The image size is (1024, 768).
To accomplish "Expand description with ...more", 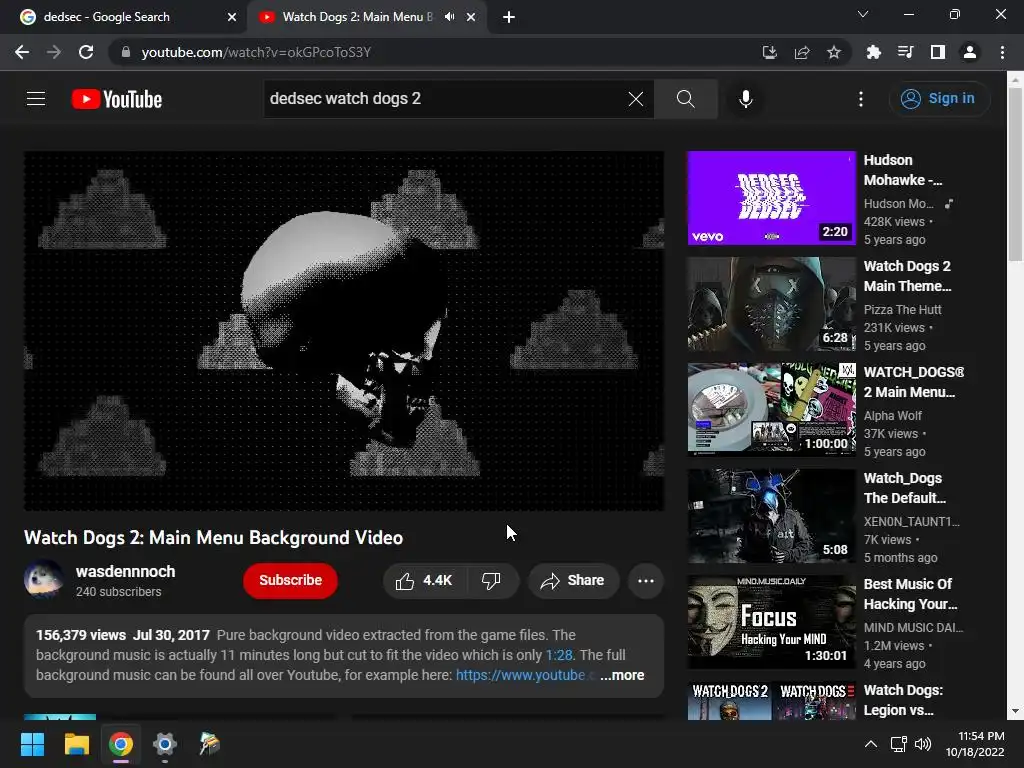I will [x=622, y=675].
